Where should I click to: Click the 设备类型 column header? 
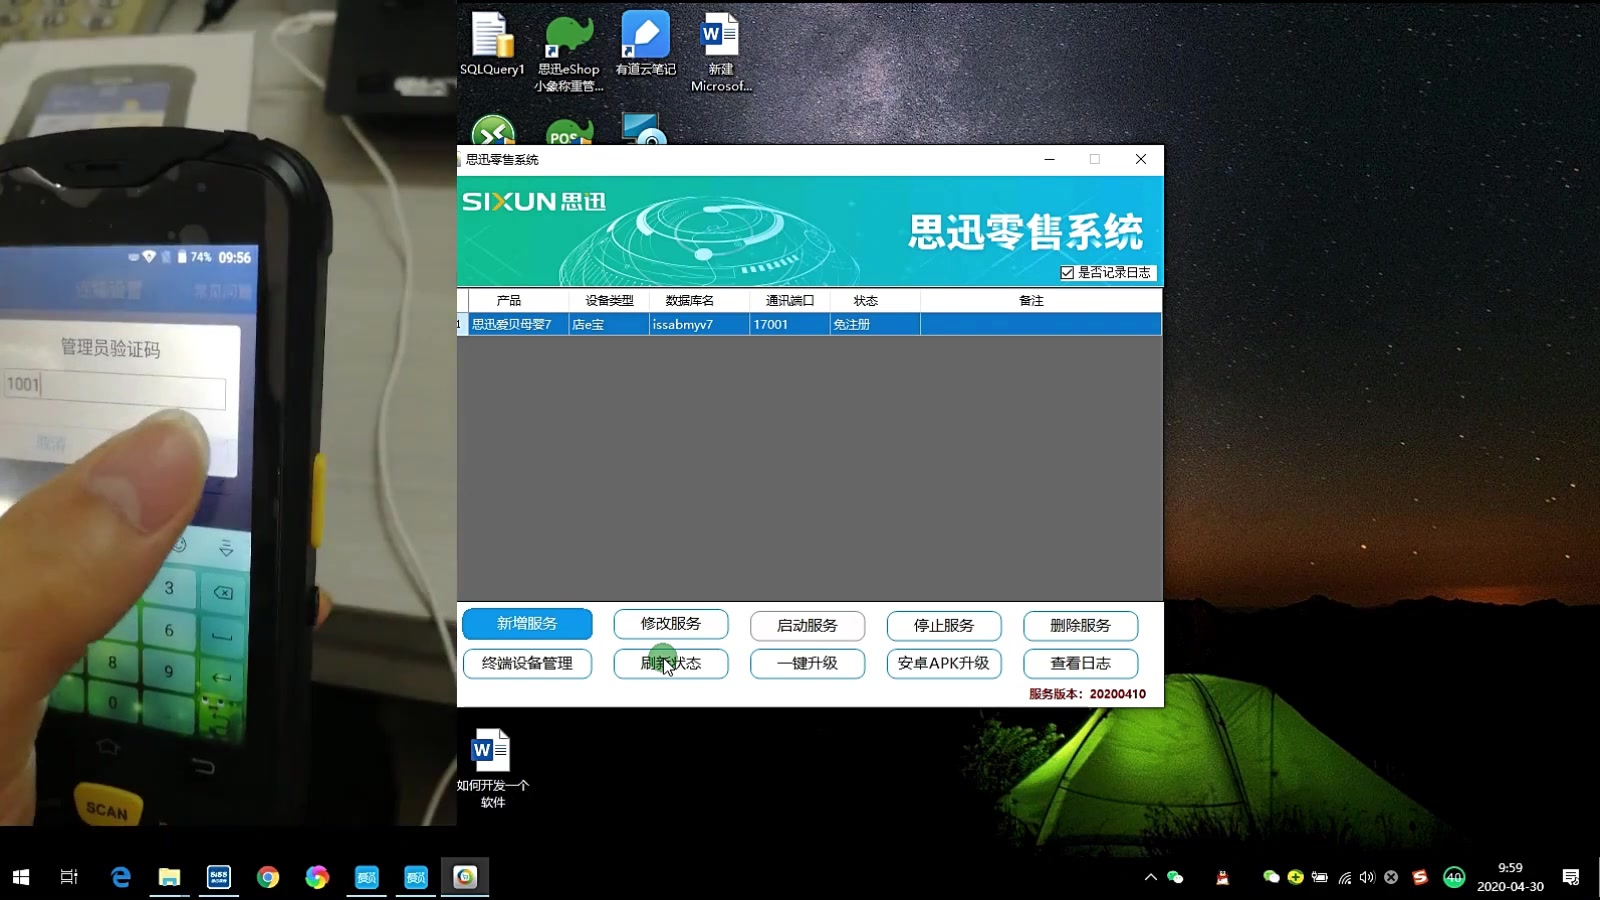coord(609,300)
